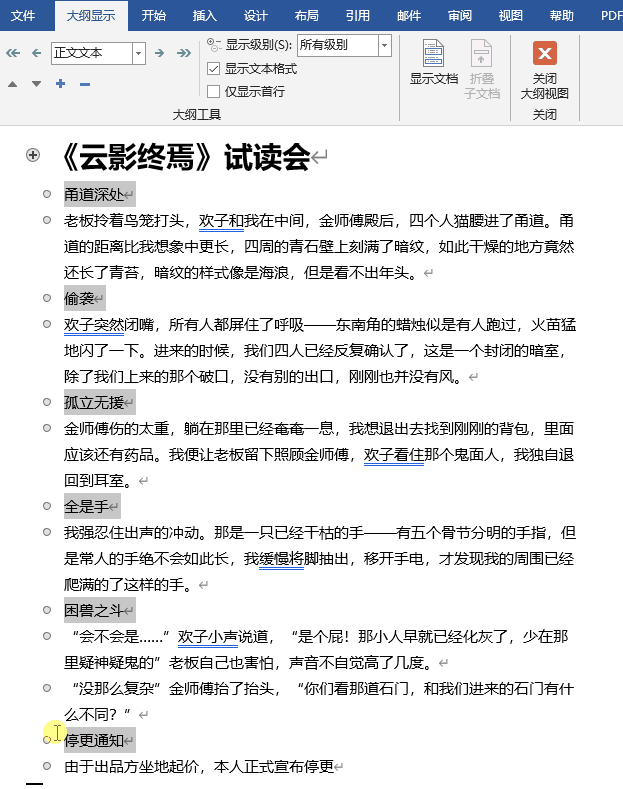Promote outline level single-left arrow
Viewport: 623px width, 789px height.
pyautogui.click(x=36, y=53)
